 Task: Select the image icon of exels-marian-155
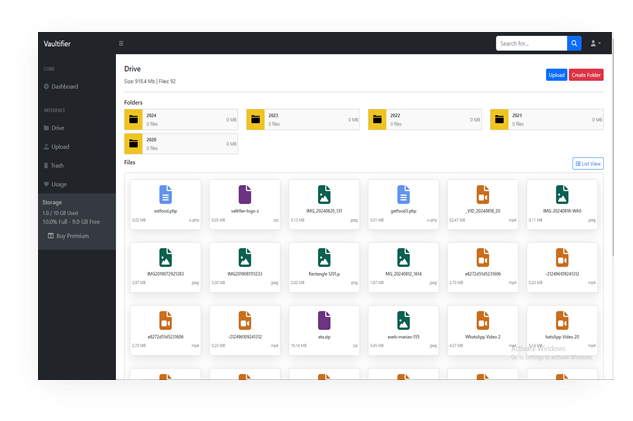(403, 320)
